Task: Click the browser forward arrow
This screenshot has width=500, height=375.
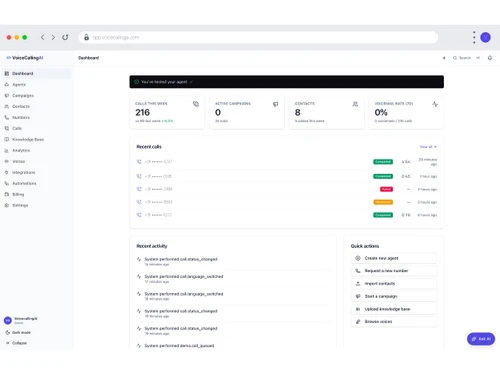Action: 53,37
